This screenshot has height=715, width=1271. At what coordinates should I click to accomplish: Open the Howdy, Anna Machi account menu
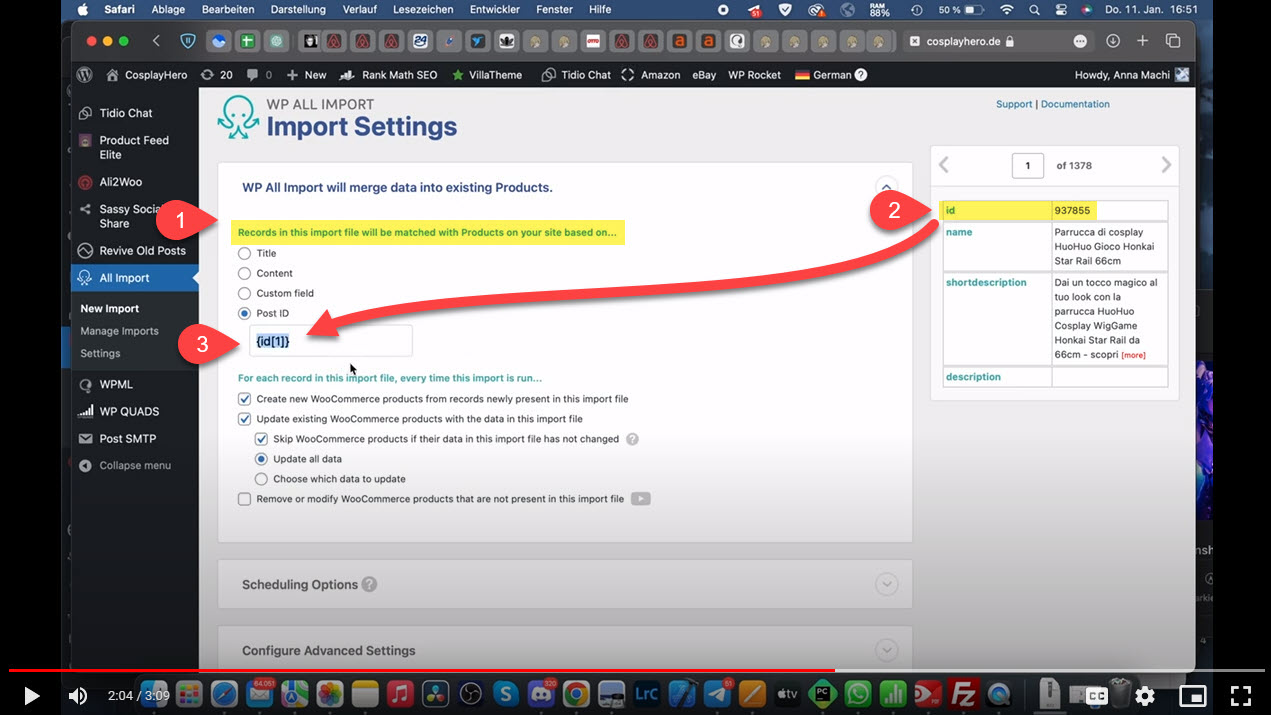1131,75
